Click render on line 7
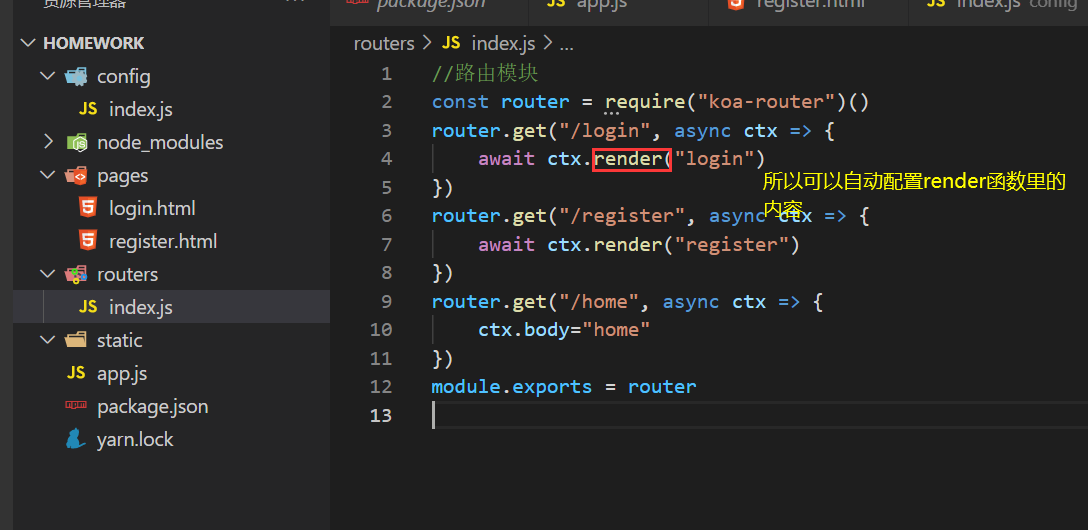The height and width of the screenshot is (530, 1088). coord(627,244)
